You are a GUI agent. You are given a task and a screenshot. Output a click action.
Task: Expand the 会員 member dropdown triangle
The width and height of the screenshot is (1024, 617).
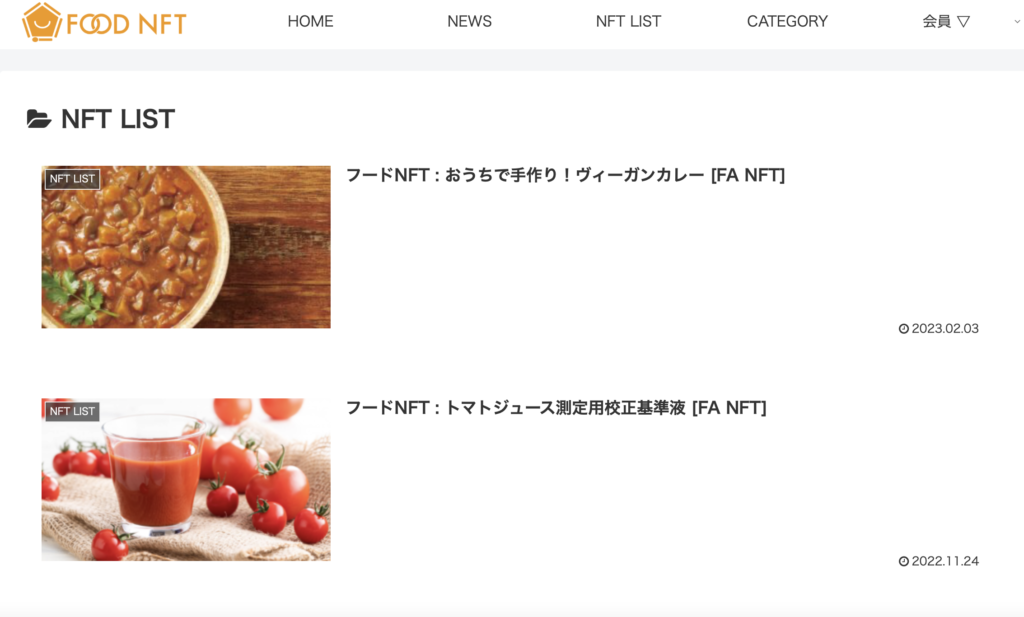coord(963,22)
